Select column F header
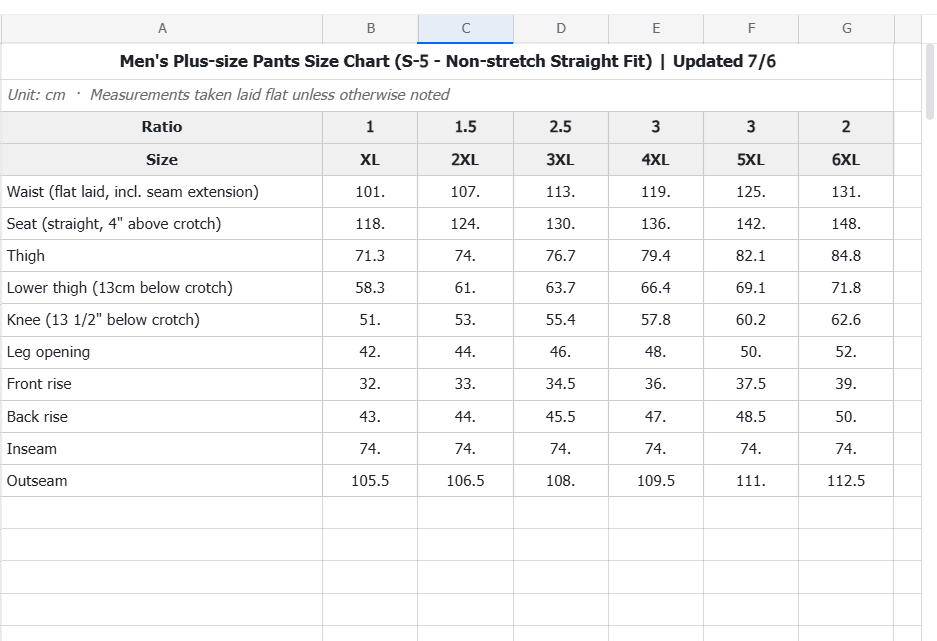Screen dimensions: 937x641 751,28
